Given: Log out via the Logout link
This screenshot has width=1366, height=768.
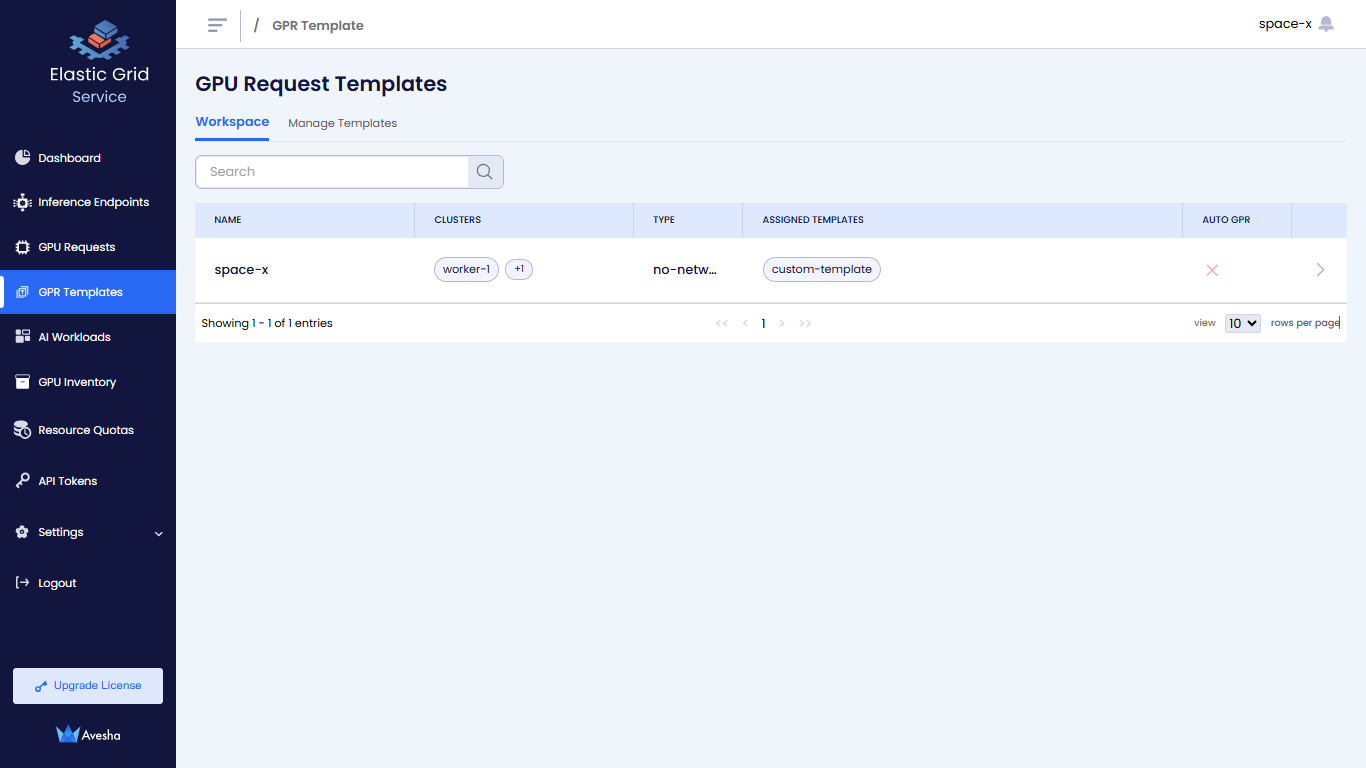Looking at the screenshot, I should tap(57, 583).
